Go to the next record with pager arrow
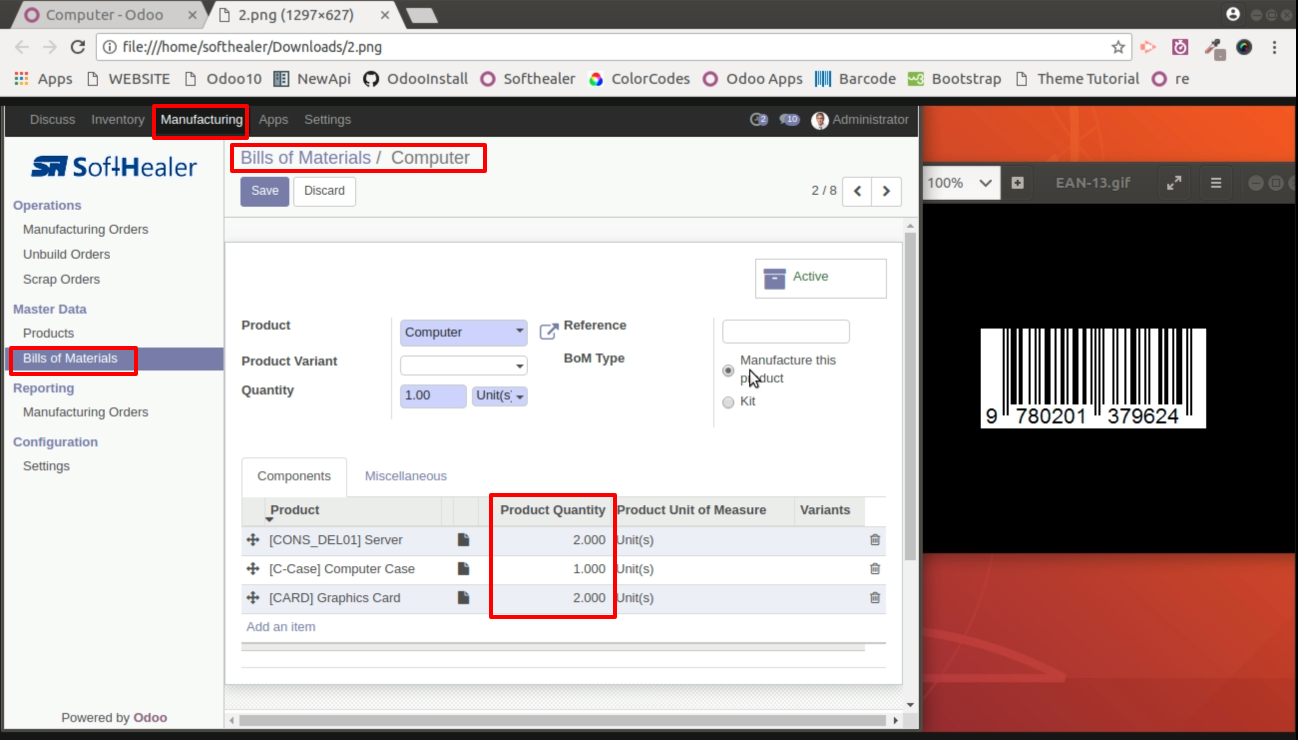This screenshot has height=740, width=1298. click(886, 191)
